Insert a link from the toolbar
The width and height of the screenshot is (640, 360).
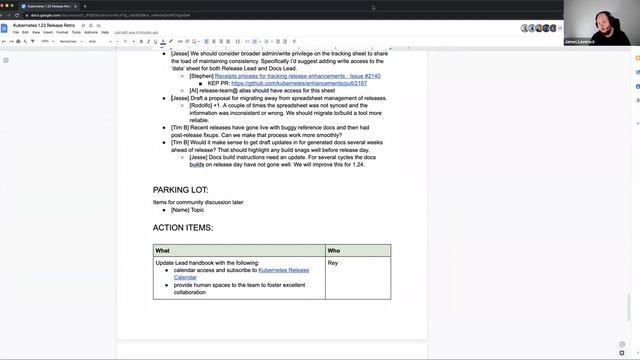180,42
